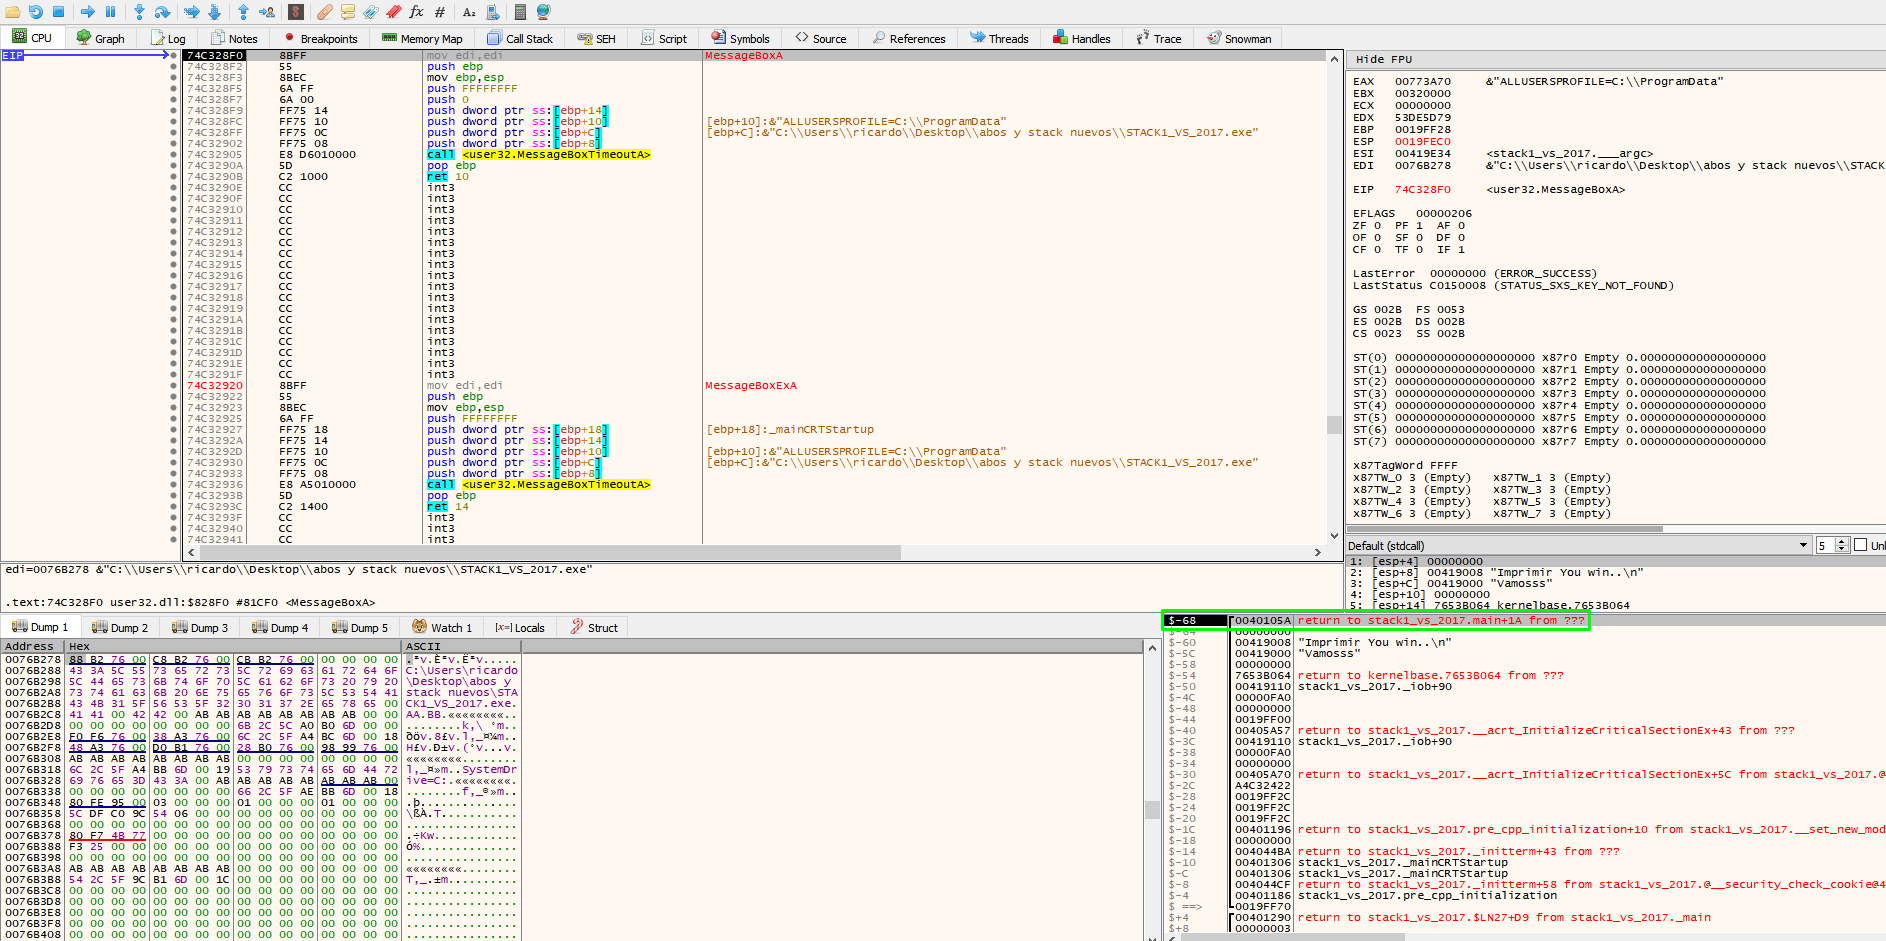Run the program with the blue arrow
The height and width of the screenshot is (941, 1886).
point(88,11)
